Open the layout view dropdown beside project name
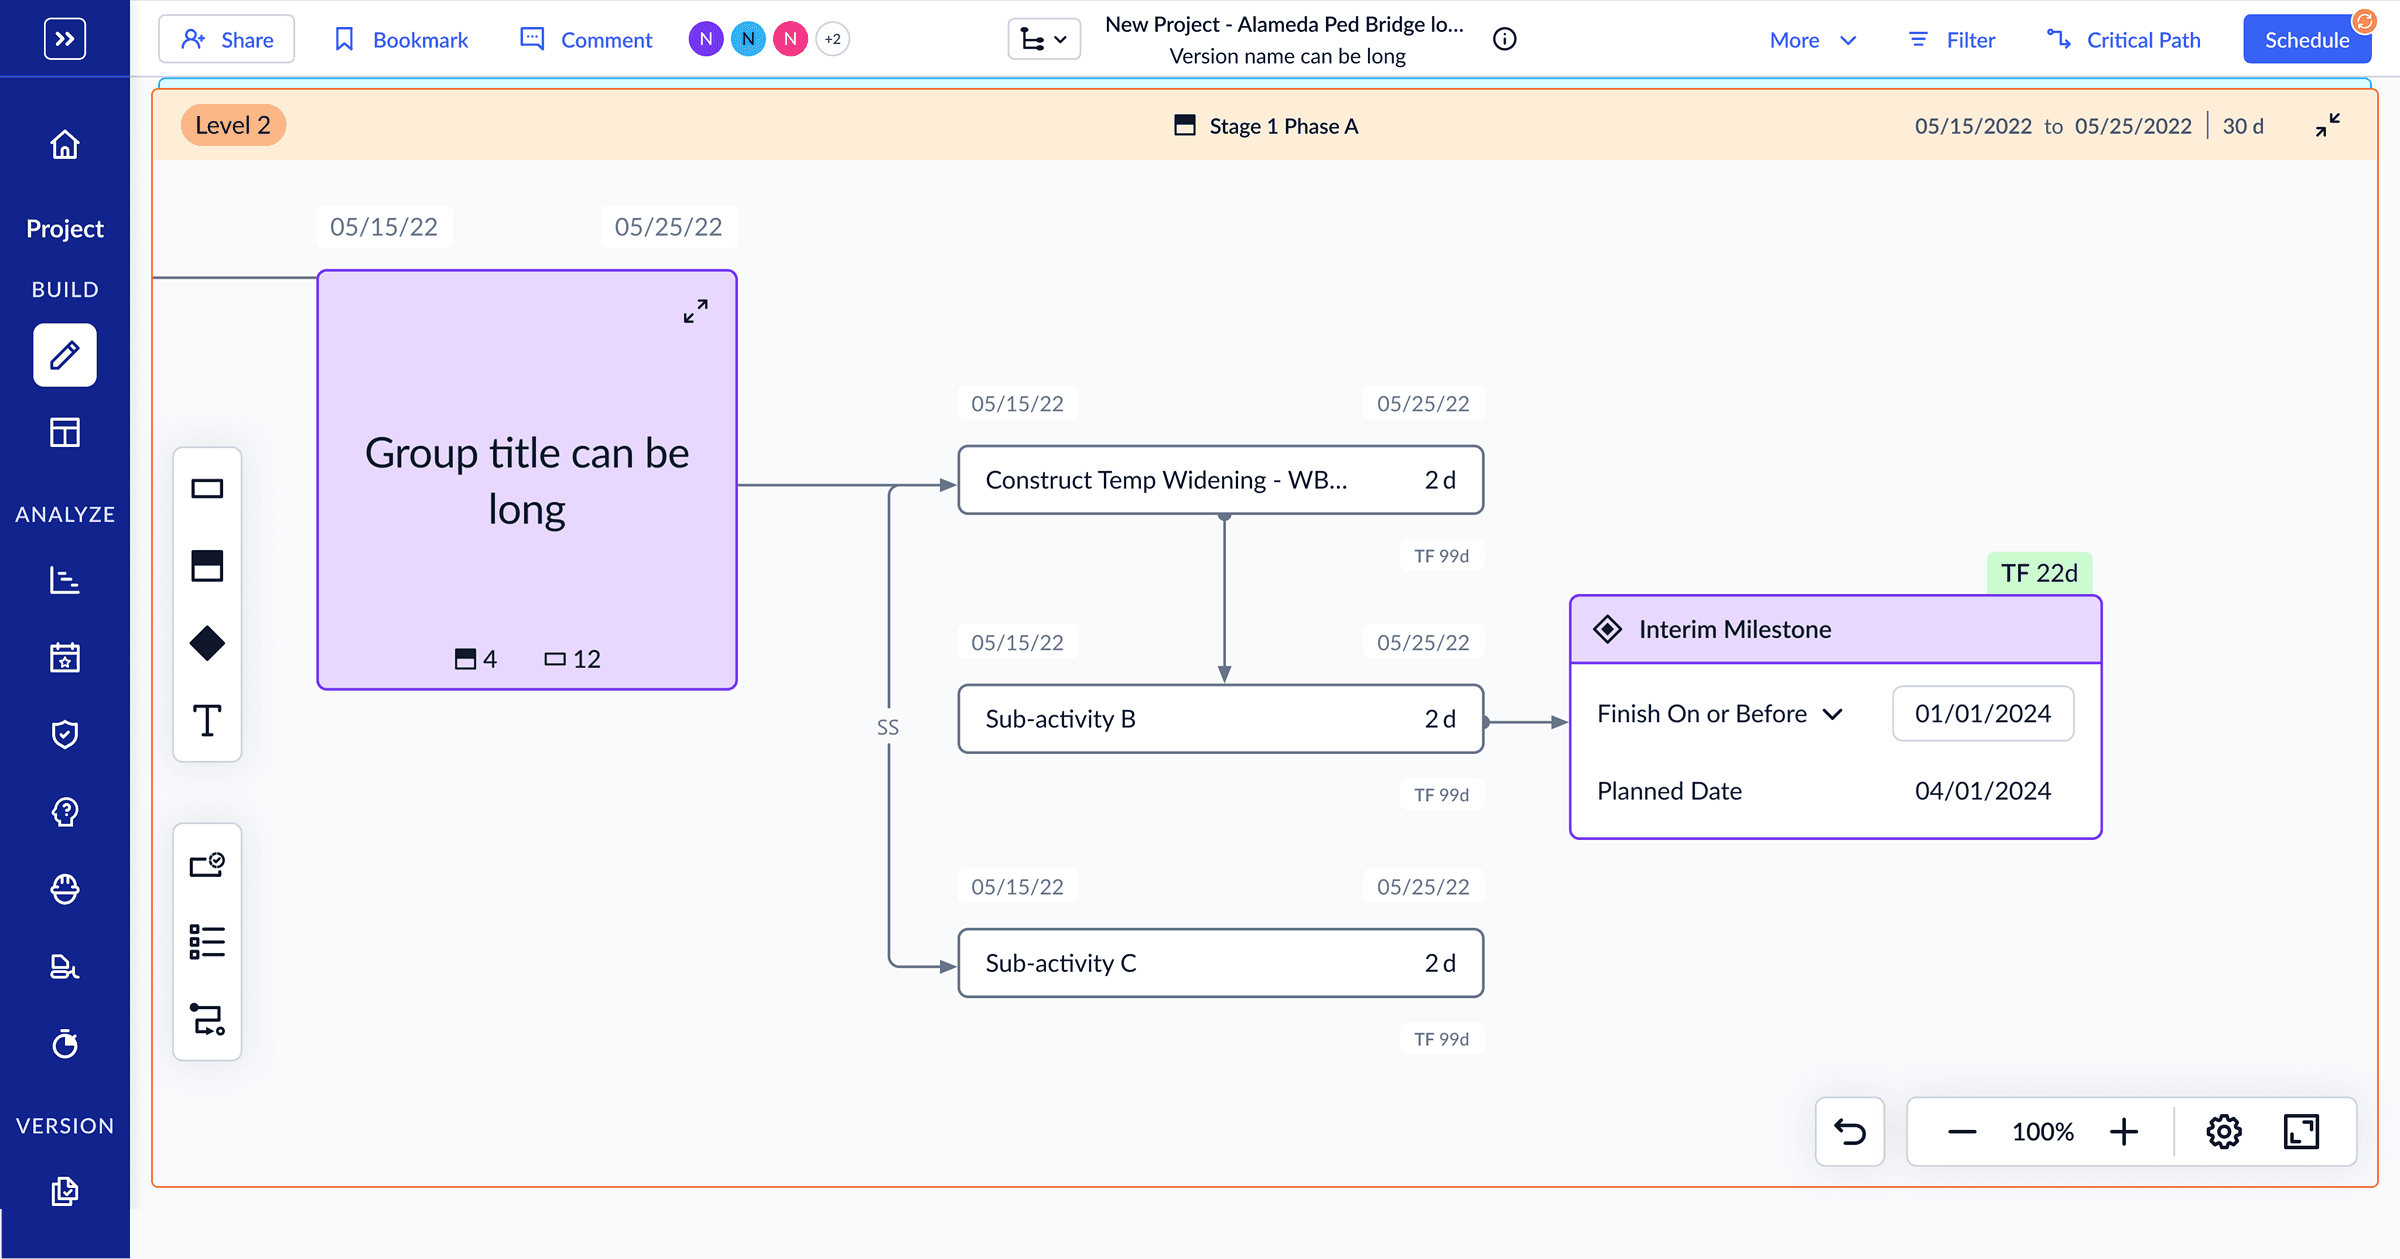This screenshot has height=1259, width=2400. (x=1044, y=40)
